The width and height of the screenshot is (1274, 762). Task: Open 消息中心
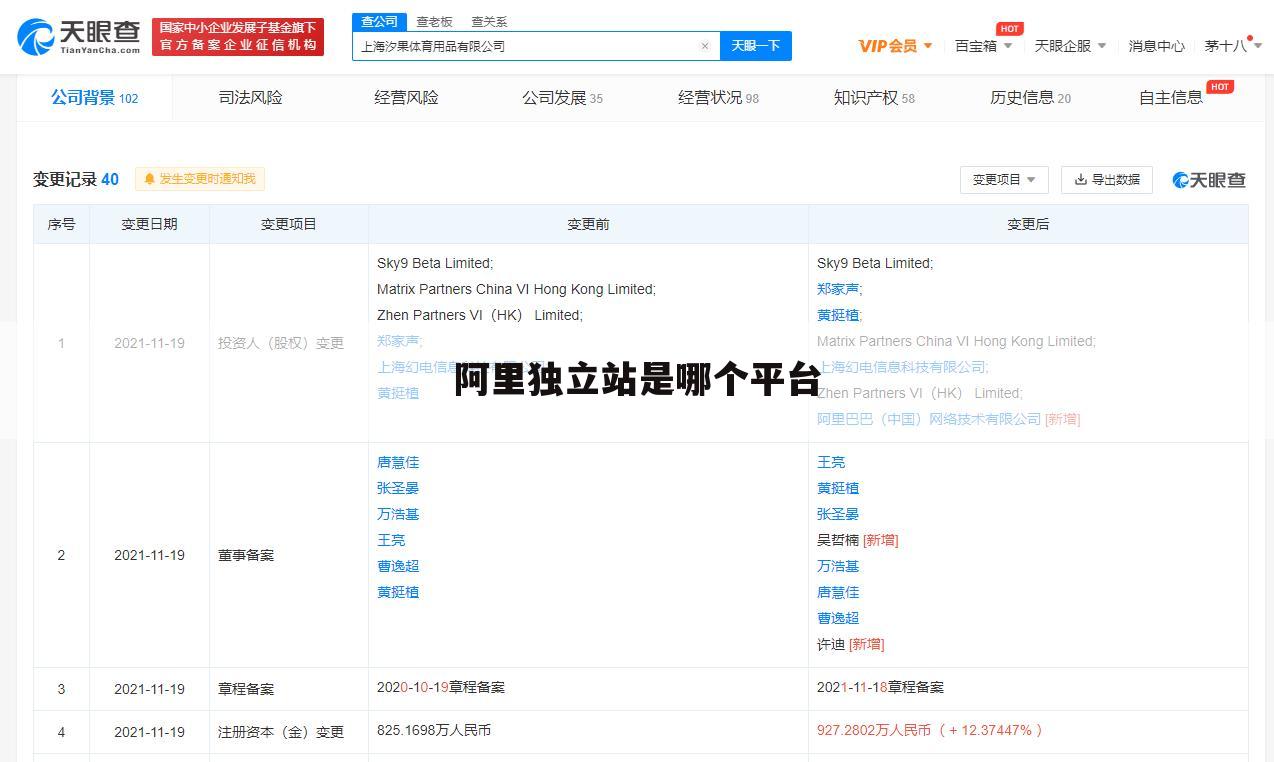pos(1156,46)
